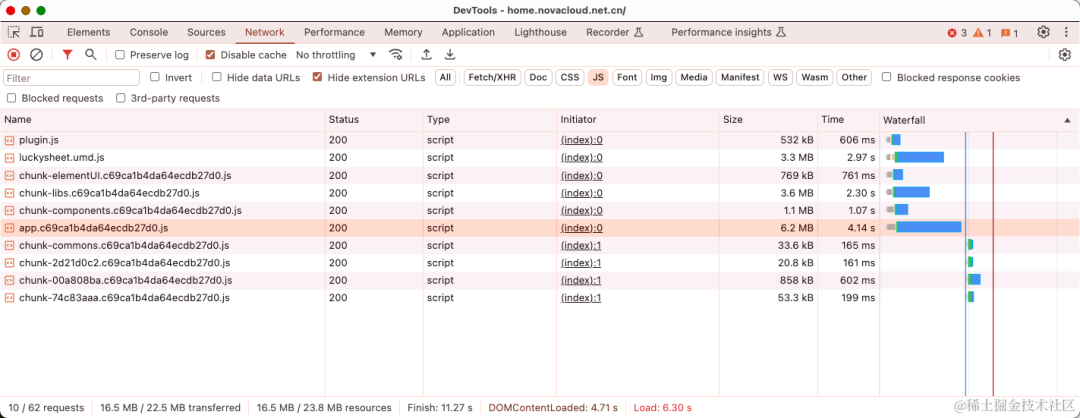This screenshot has height=418, width=1080.
Task: Open the No throttling dropdown
Action: coord(336,54)
